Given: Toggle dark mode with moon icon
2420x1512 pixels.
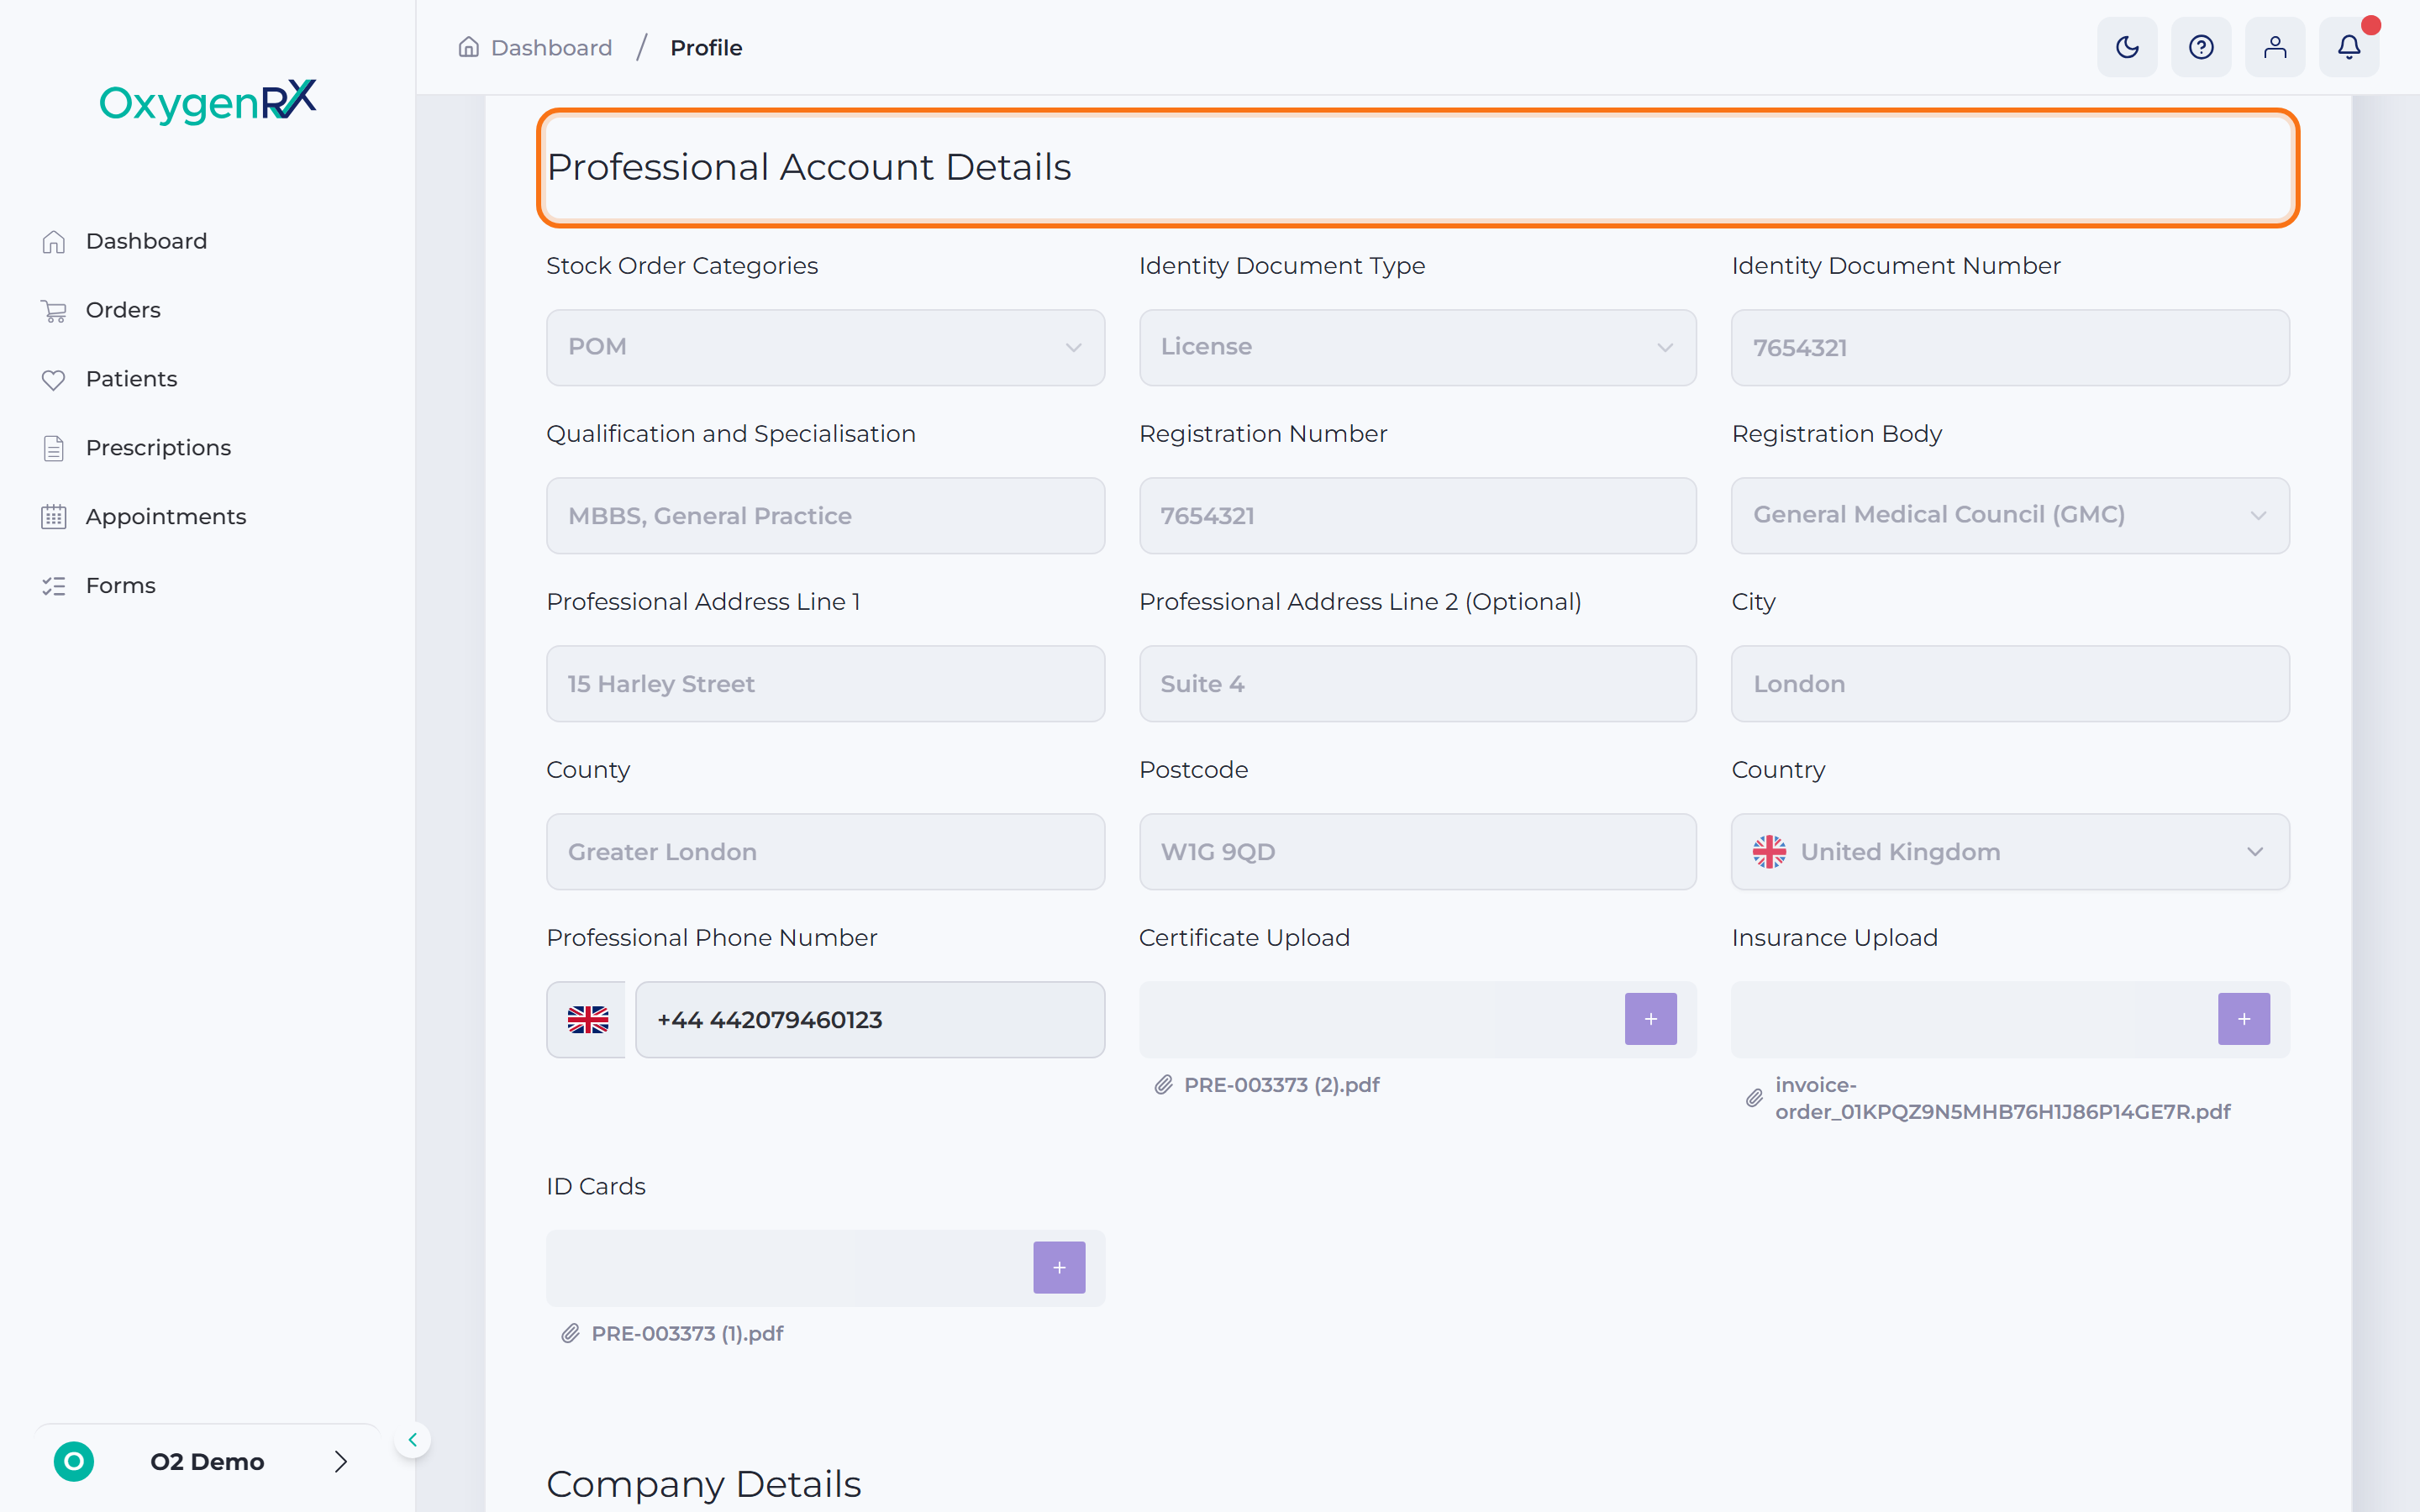Looking at the screenshot, I should (2127, 47).
